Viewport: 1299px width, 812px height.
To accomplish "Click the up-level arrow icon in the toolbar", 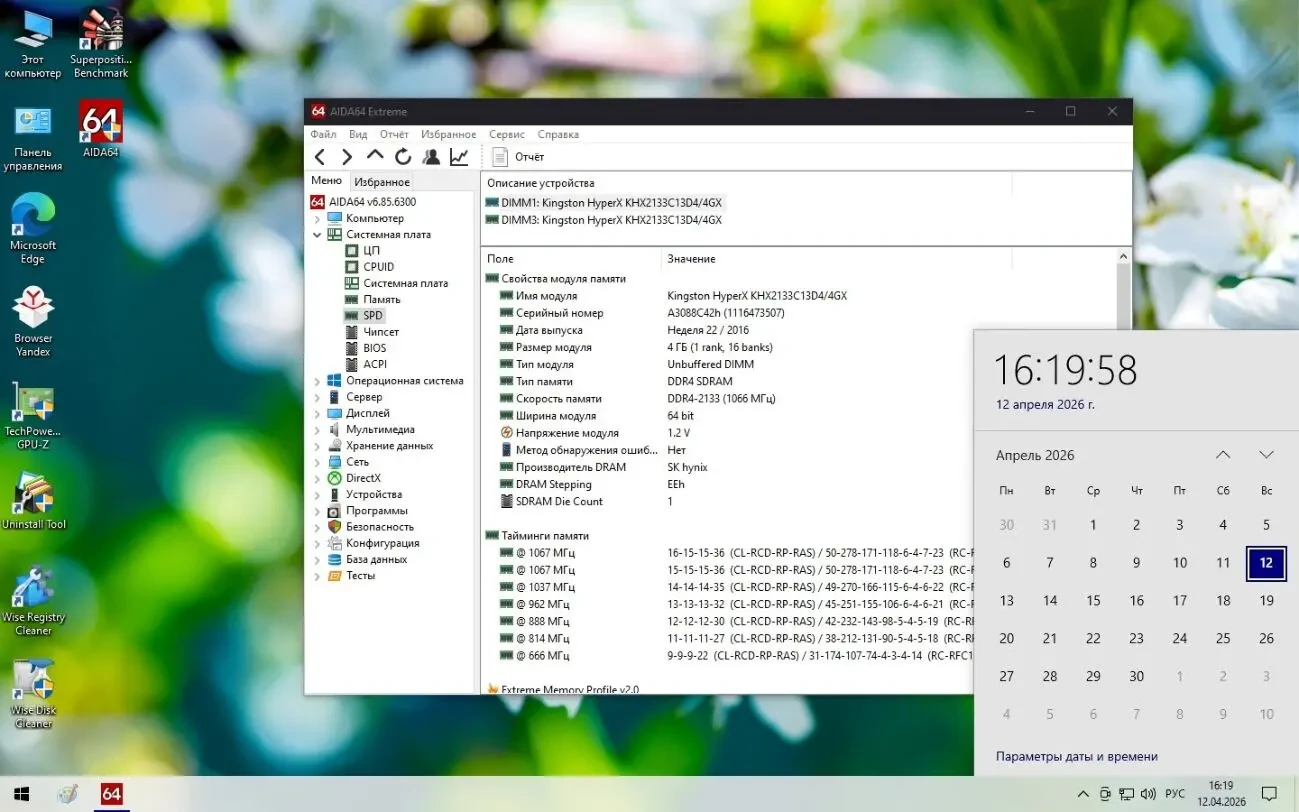I will click(x=375, y=156).
